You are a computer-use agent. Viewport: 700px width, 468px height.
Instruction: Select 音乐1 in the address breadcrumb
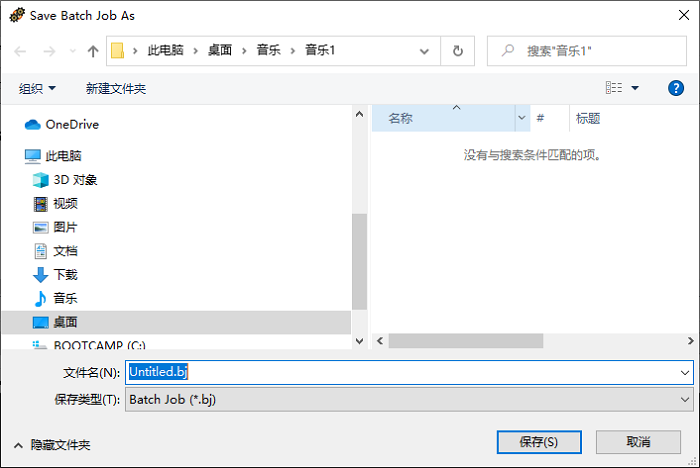(320, 50)
